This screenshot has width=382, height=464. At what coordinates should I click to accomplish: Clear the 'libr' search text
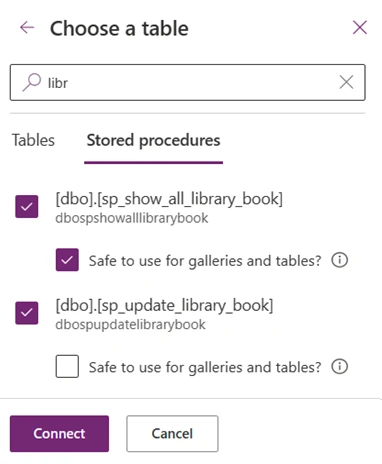(346, 82)
